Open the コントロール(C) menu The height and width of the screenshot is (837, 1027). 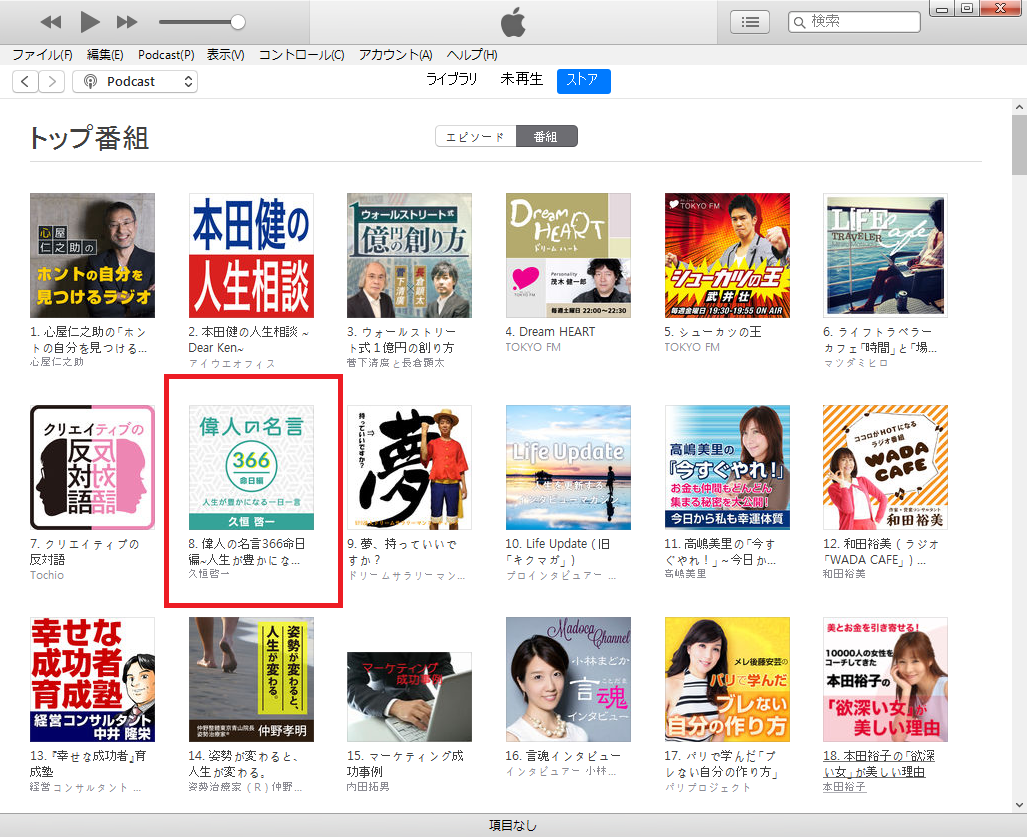[x=301, y=55]
